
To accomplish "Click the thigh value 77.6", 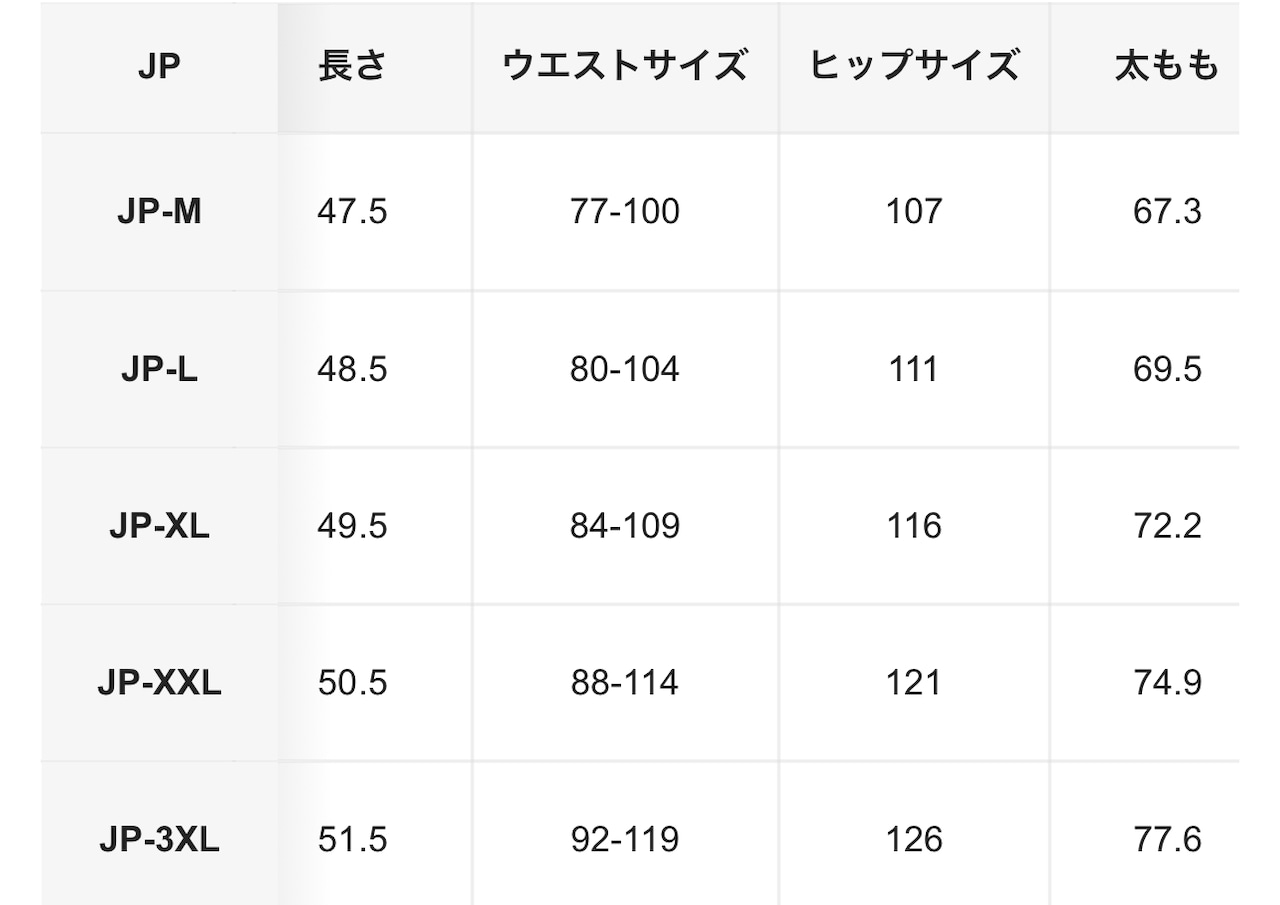I will [1167, 840].
